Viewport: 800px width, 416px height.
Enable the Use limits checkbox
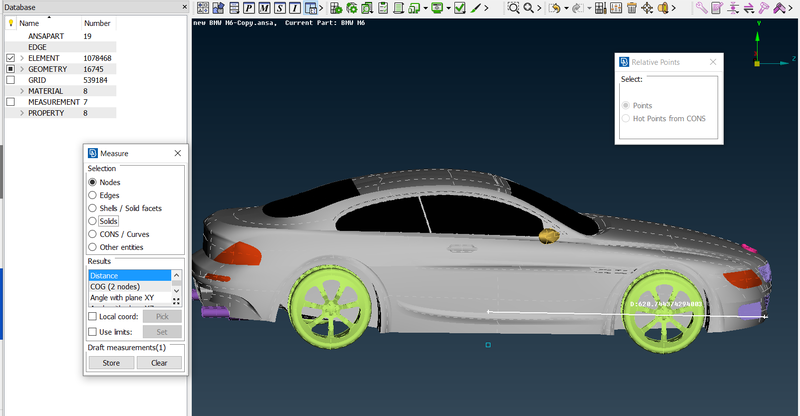92,332
